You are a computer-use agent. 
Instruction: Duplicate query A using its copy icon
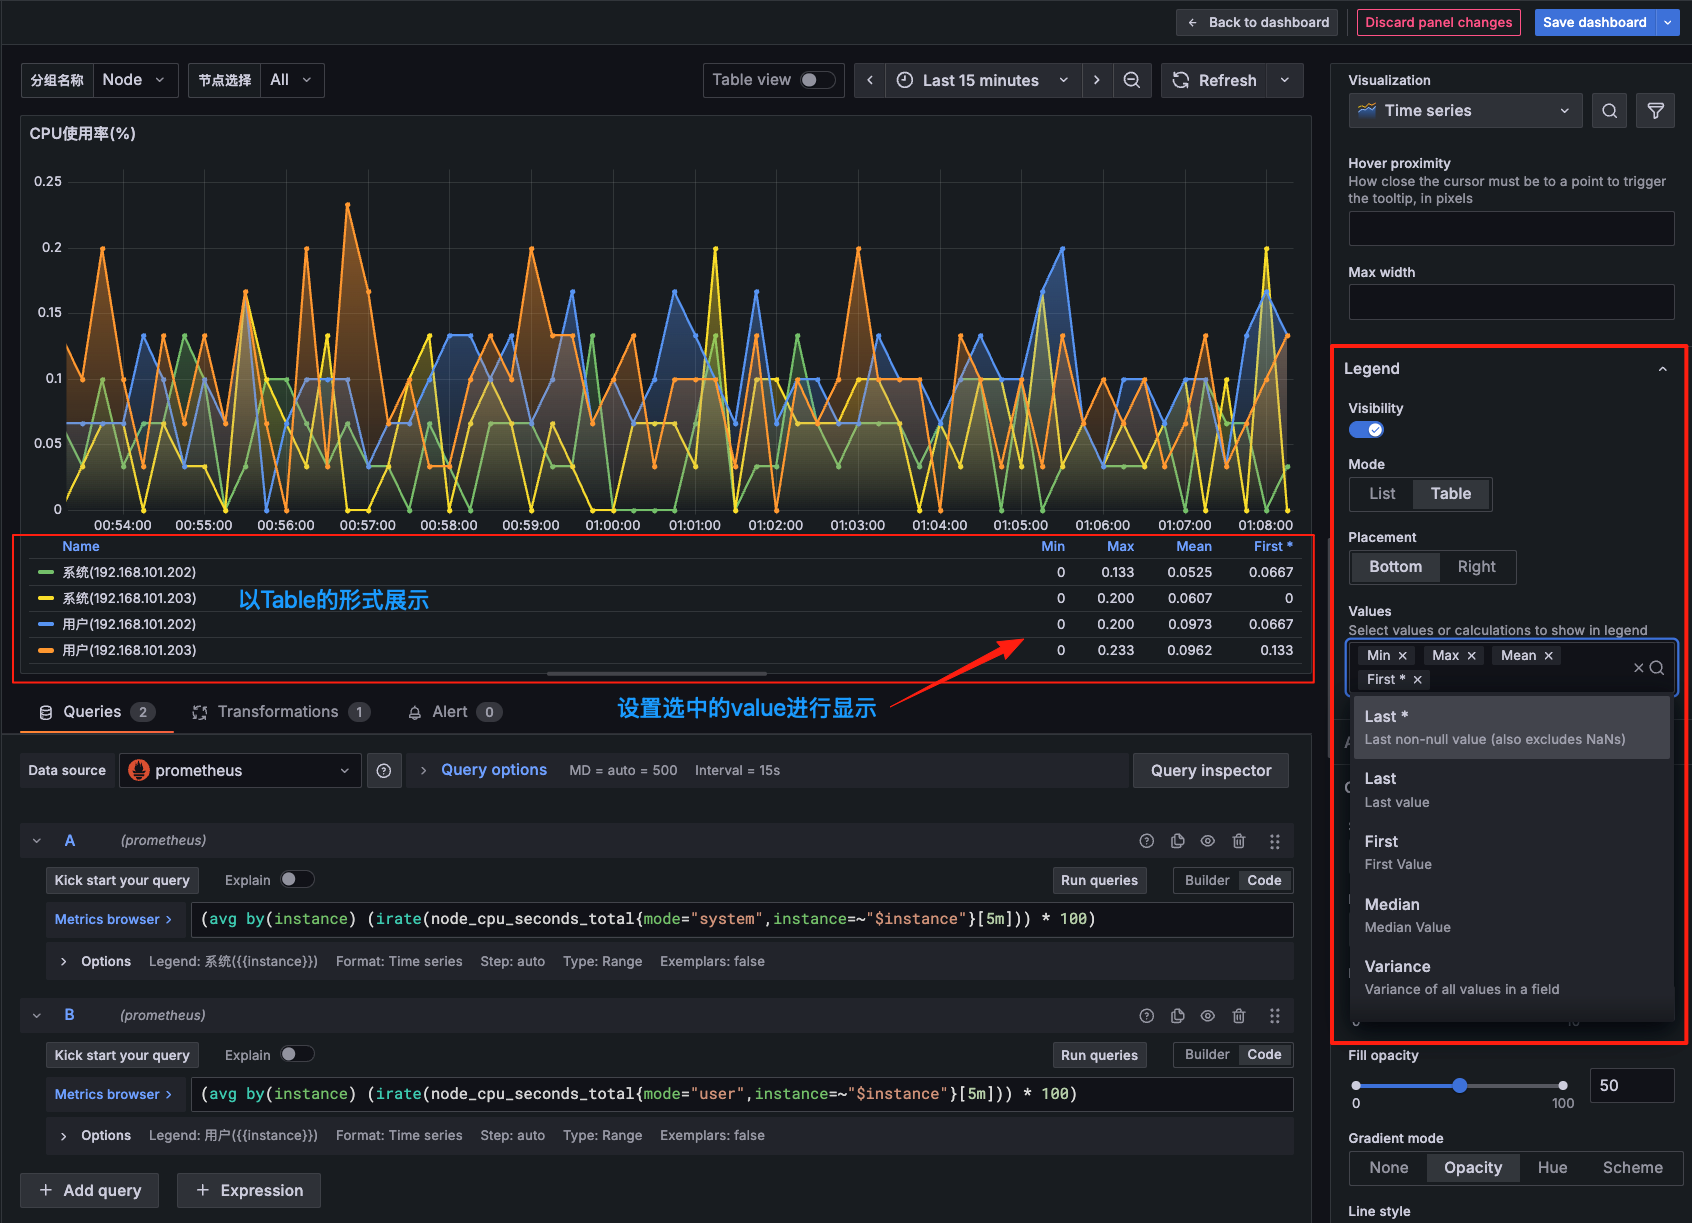(1177, 841)
